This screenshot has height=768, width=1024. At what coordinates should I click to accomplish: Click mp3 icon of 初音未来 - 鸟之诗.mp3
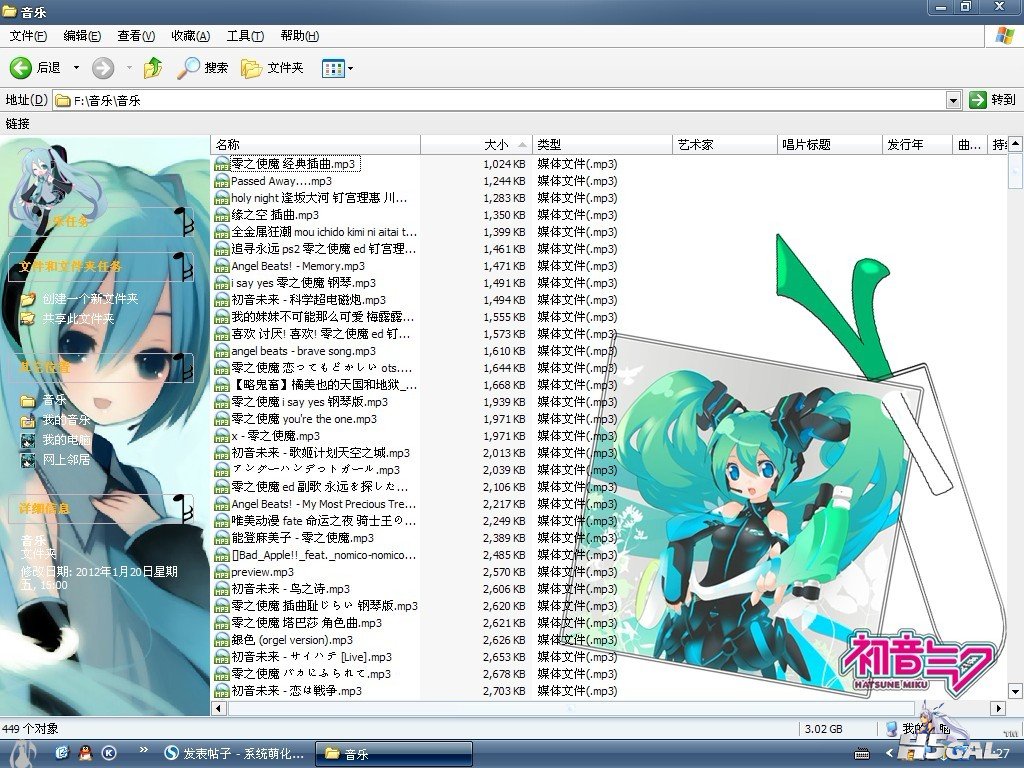(222, 589)
